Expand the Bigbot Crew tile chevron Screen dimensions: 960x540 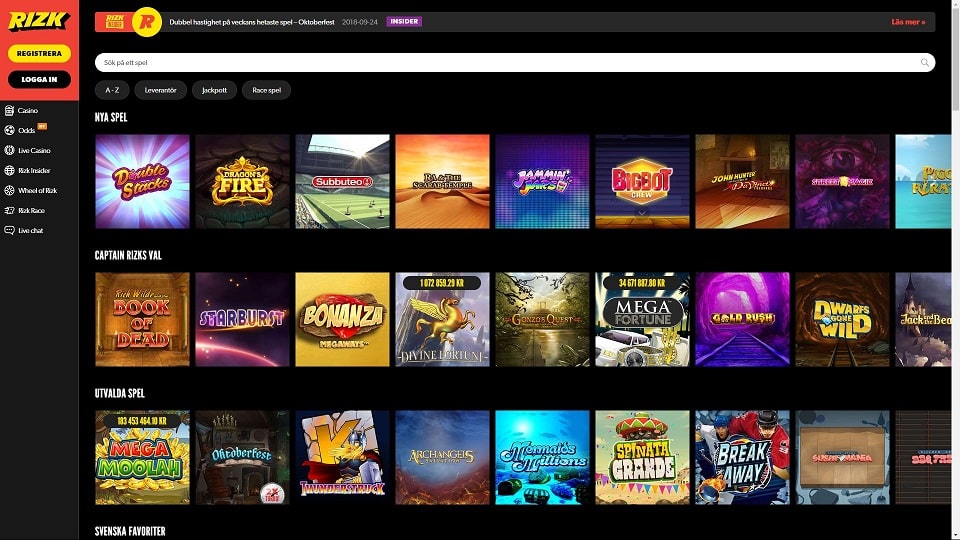(642, 212)
